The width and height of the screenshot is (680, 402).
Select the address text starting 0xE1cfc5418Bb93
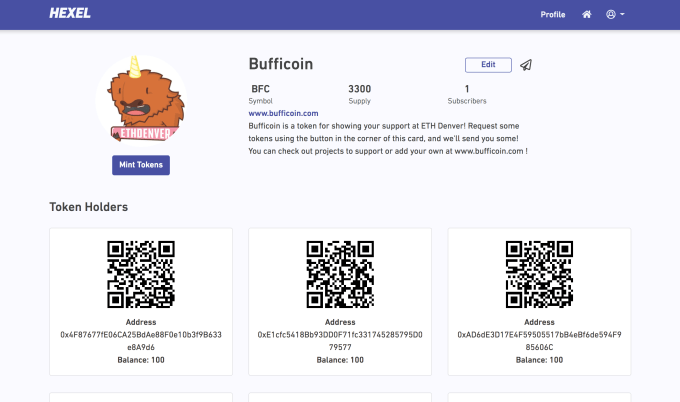point(340,341)
